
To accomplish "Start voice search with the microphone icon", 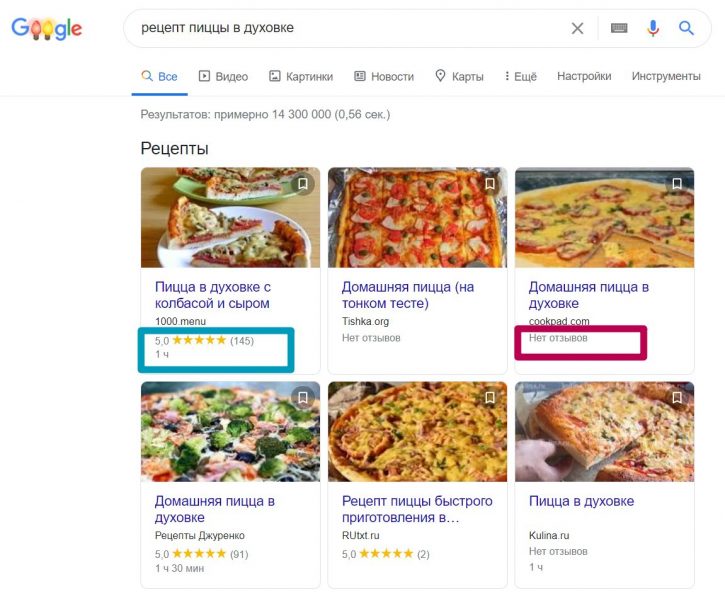I will pyautogui.click(x=653, y=28).
